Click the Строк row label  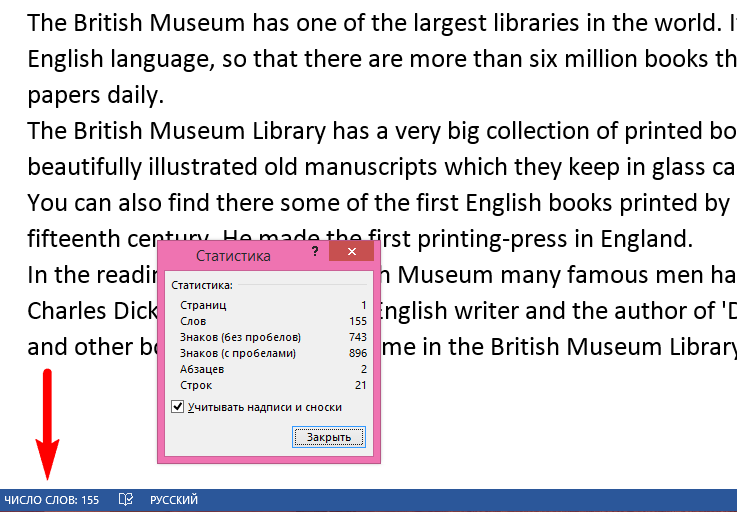[x=196, y=385]
